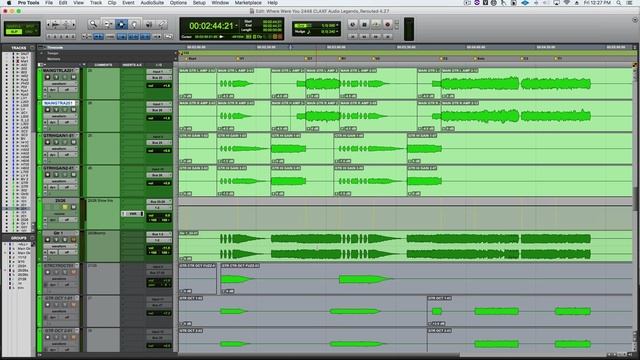Open the Marketplace menu
The width and height of the screenshot is (640, 360).
248,3
